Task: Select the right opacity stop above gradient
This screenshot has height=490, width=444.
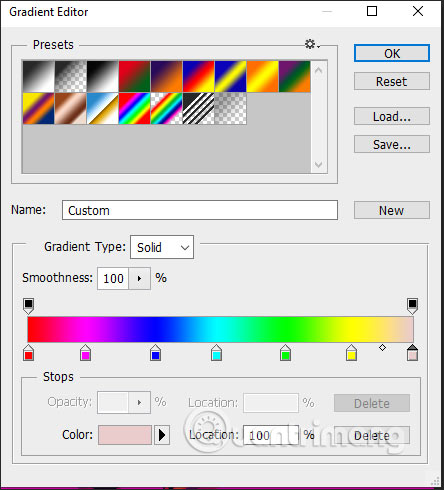Action: click(x=412, y=306)
